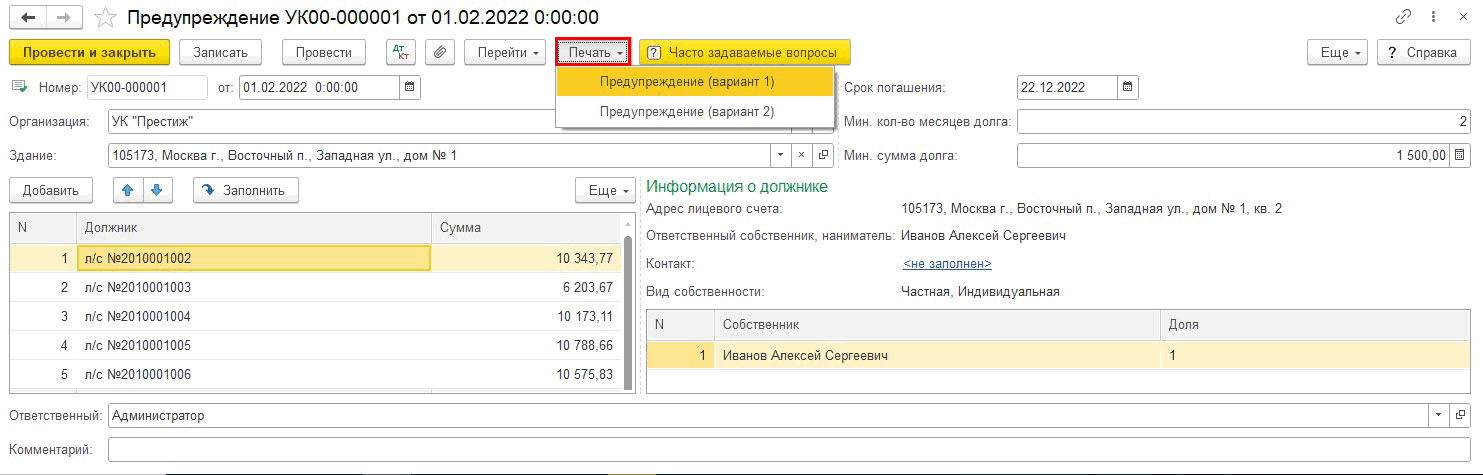
Task: Click the Дт/Кт postings icon
Action: (401, 52)
